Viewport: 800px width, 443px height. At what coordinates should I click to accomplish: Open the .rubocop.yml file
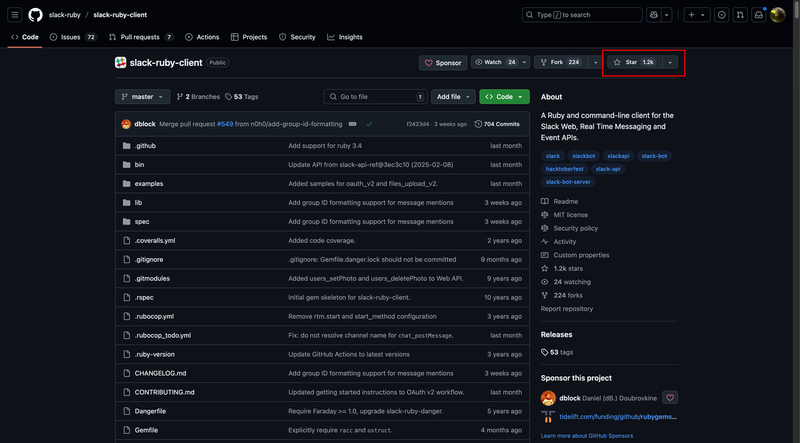[154, 316]
